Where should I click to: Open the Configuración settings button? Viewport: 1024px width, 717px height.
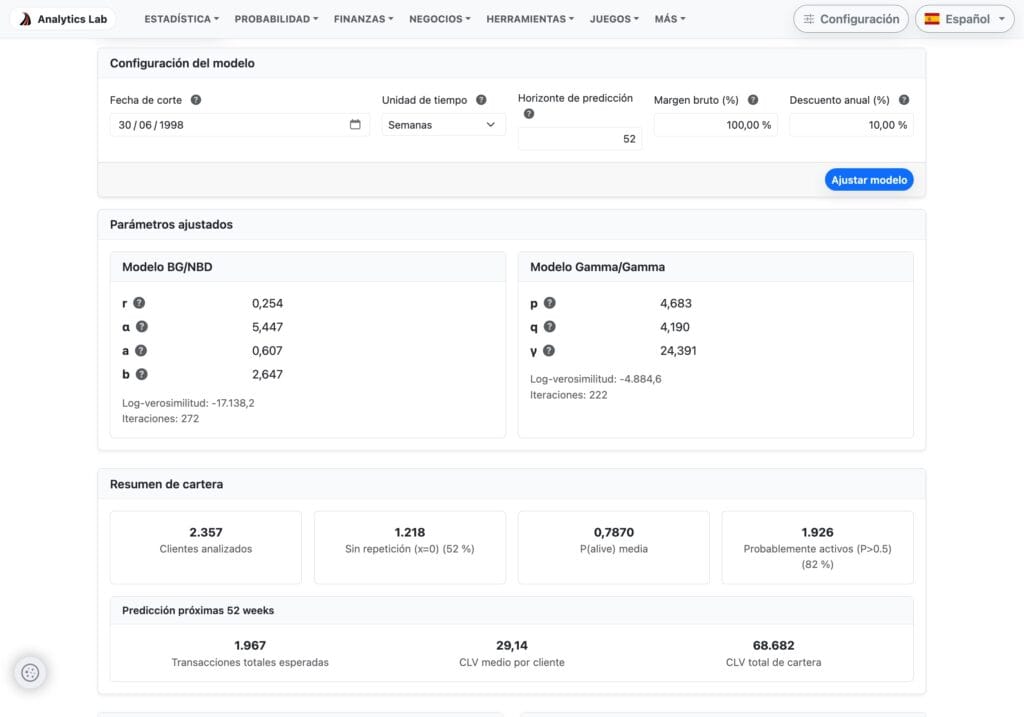point(850,19)
